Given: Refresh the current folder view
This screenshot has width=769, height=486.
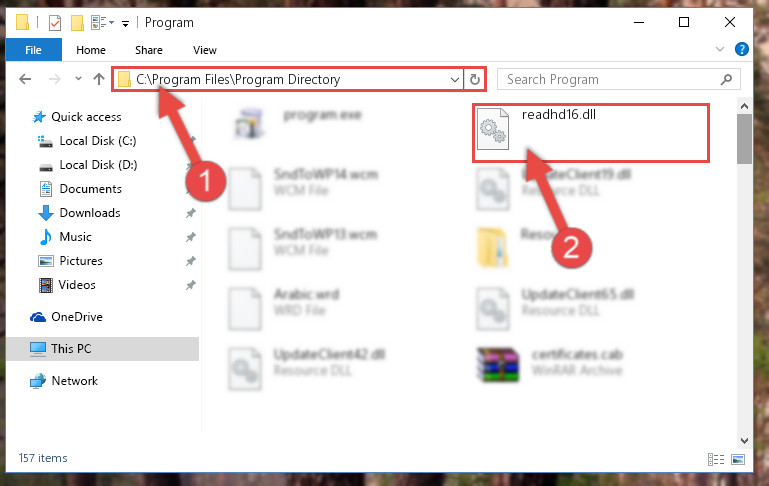Looking at the screenshot, I should (474, 79).
